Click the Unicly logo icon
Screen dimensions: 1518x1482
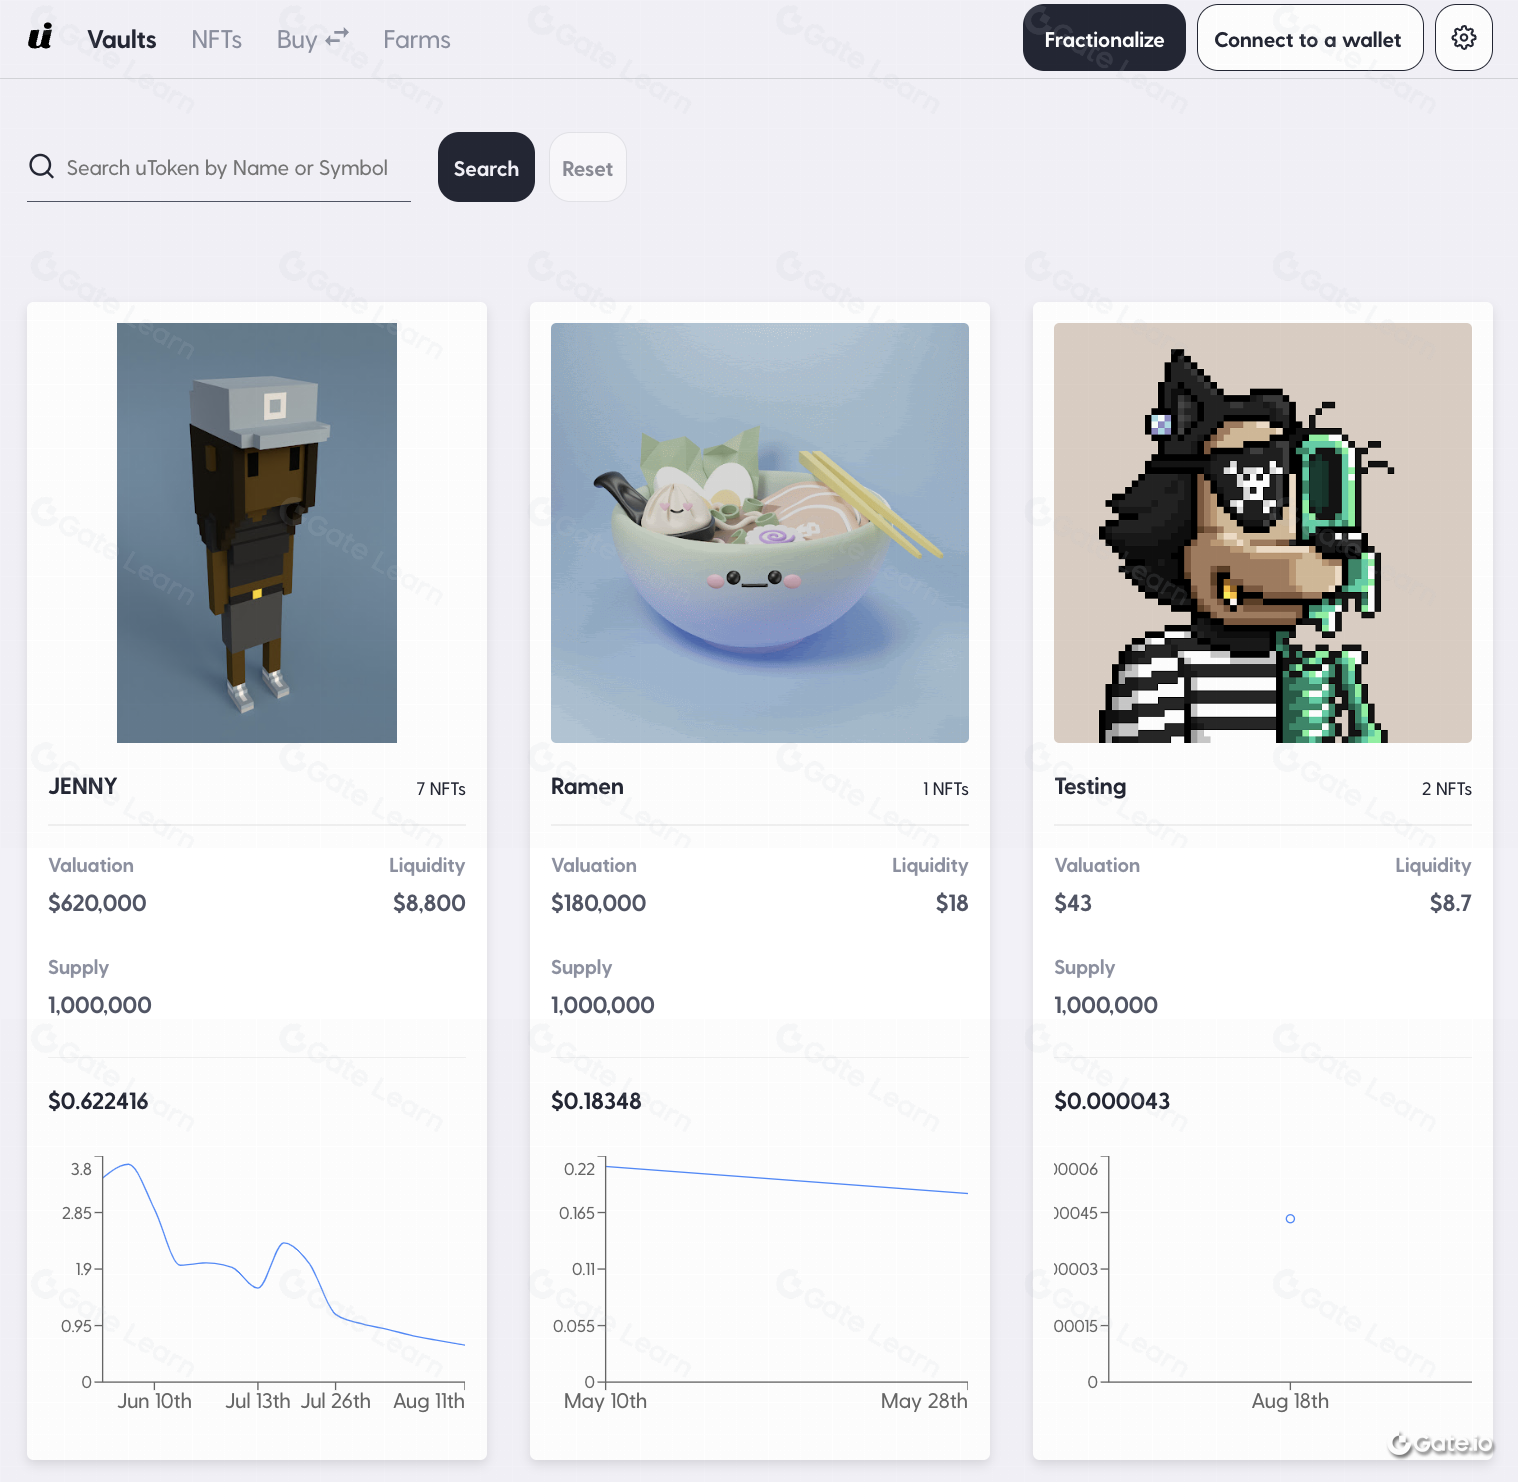(40, 37)
